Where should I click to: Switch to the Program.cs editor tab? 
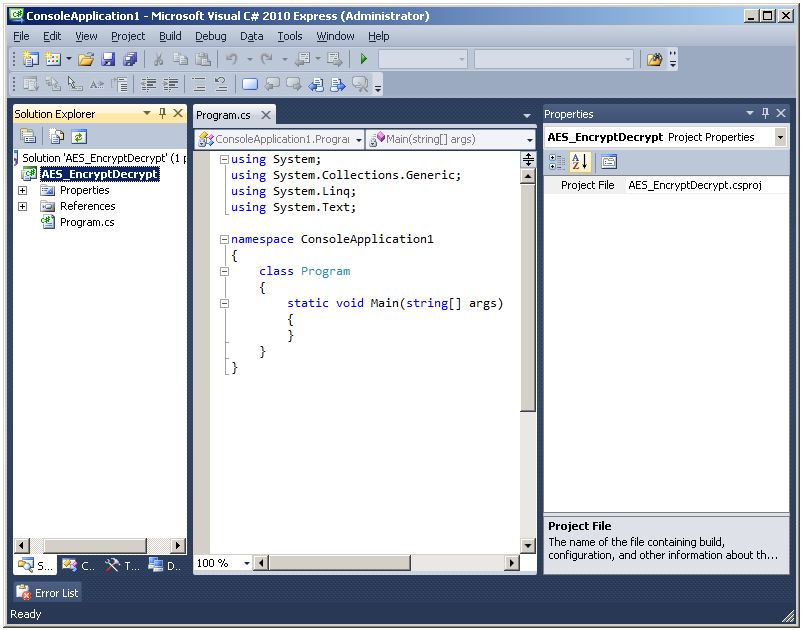223,115
